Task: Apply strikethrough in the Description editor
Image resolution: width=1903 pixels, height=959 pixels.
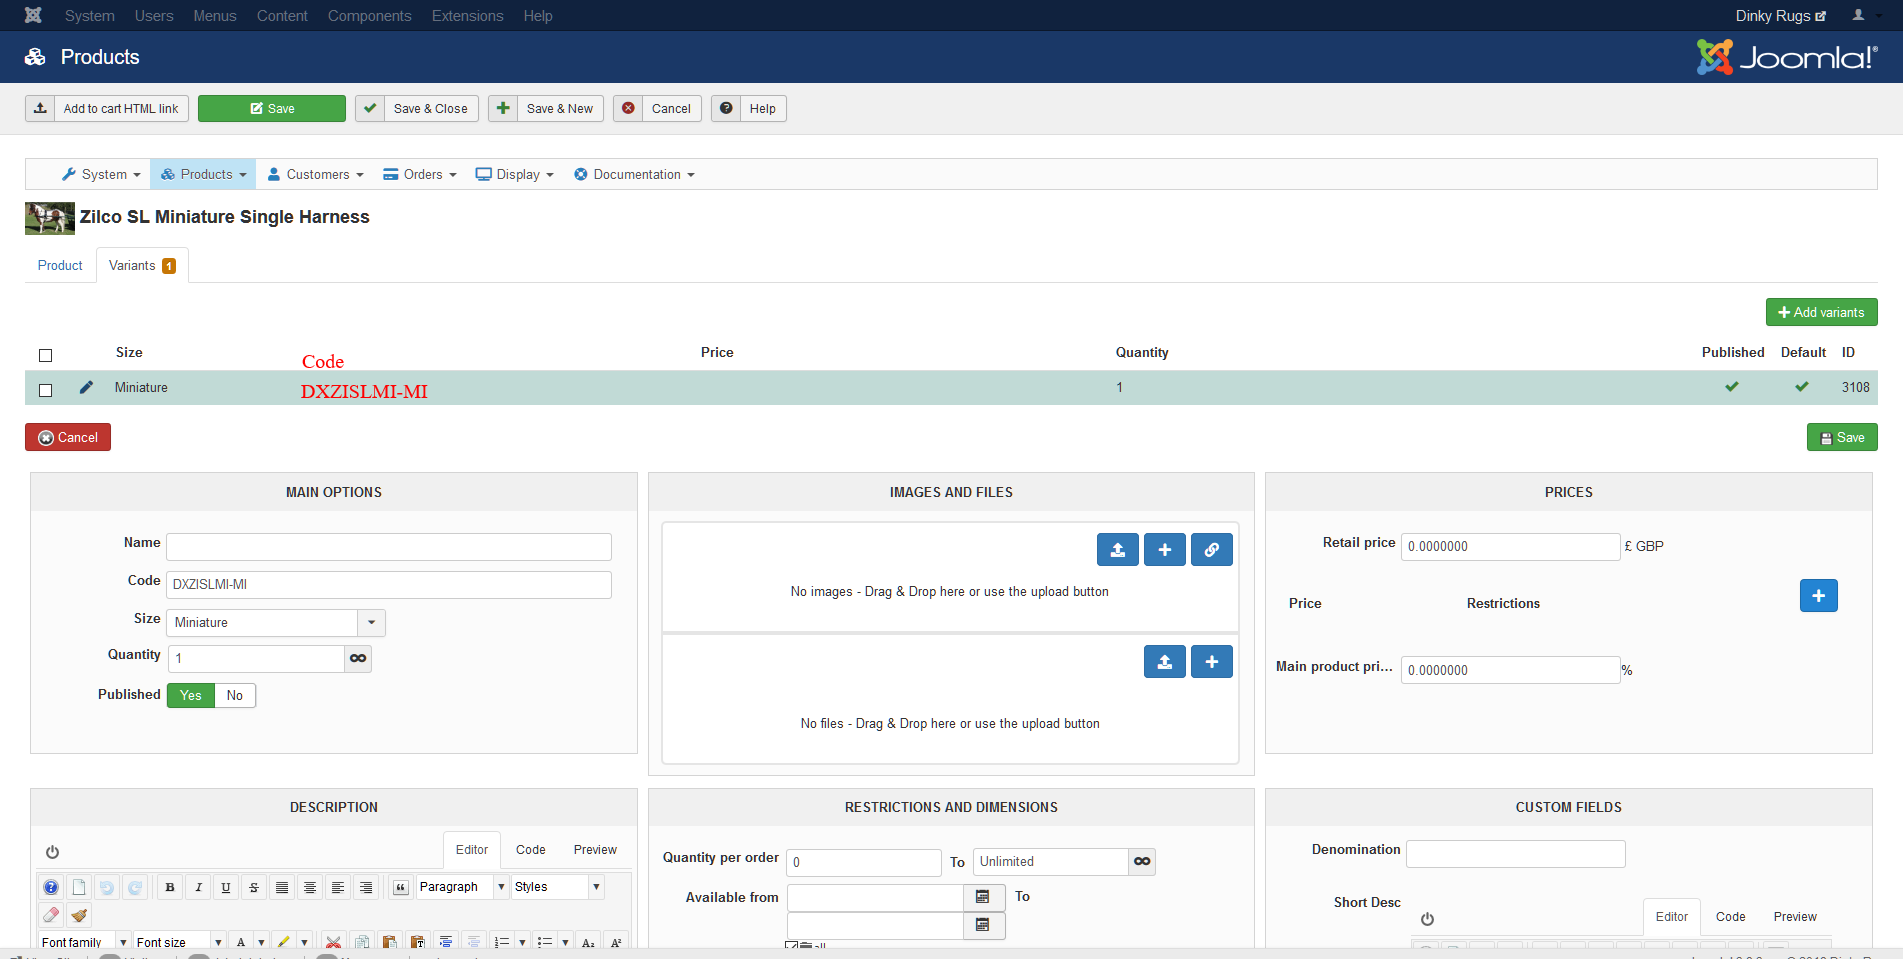Action: [x=254, y=887]
